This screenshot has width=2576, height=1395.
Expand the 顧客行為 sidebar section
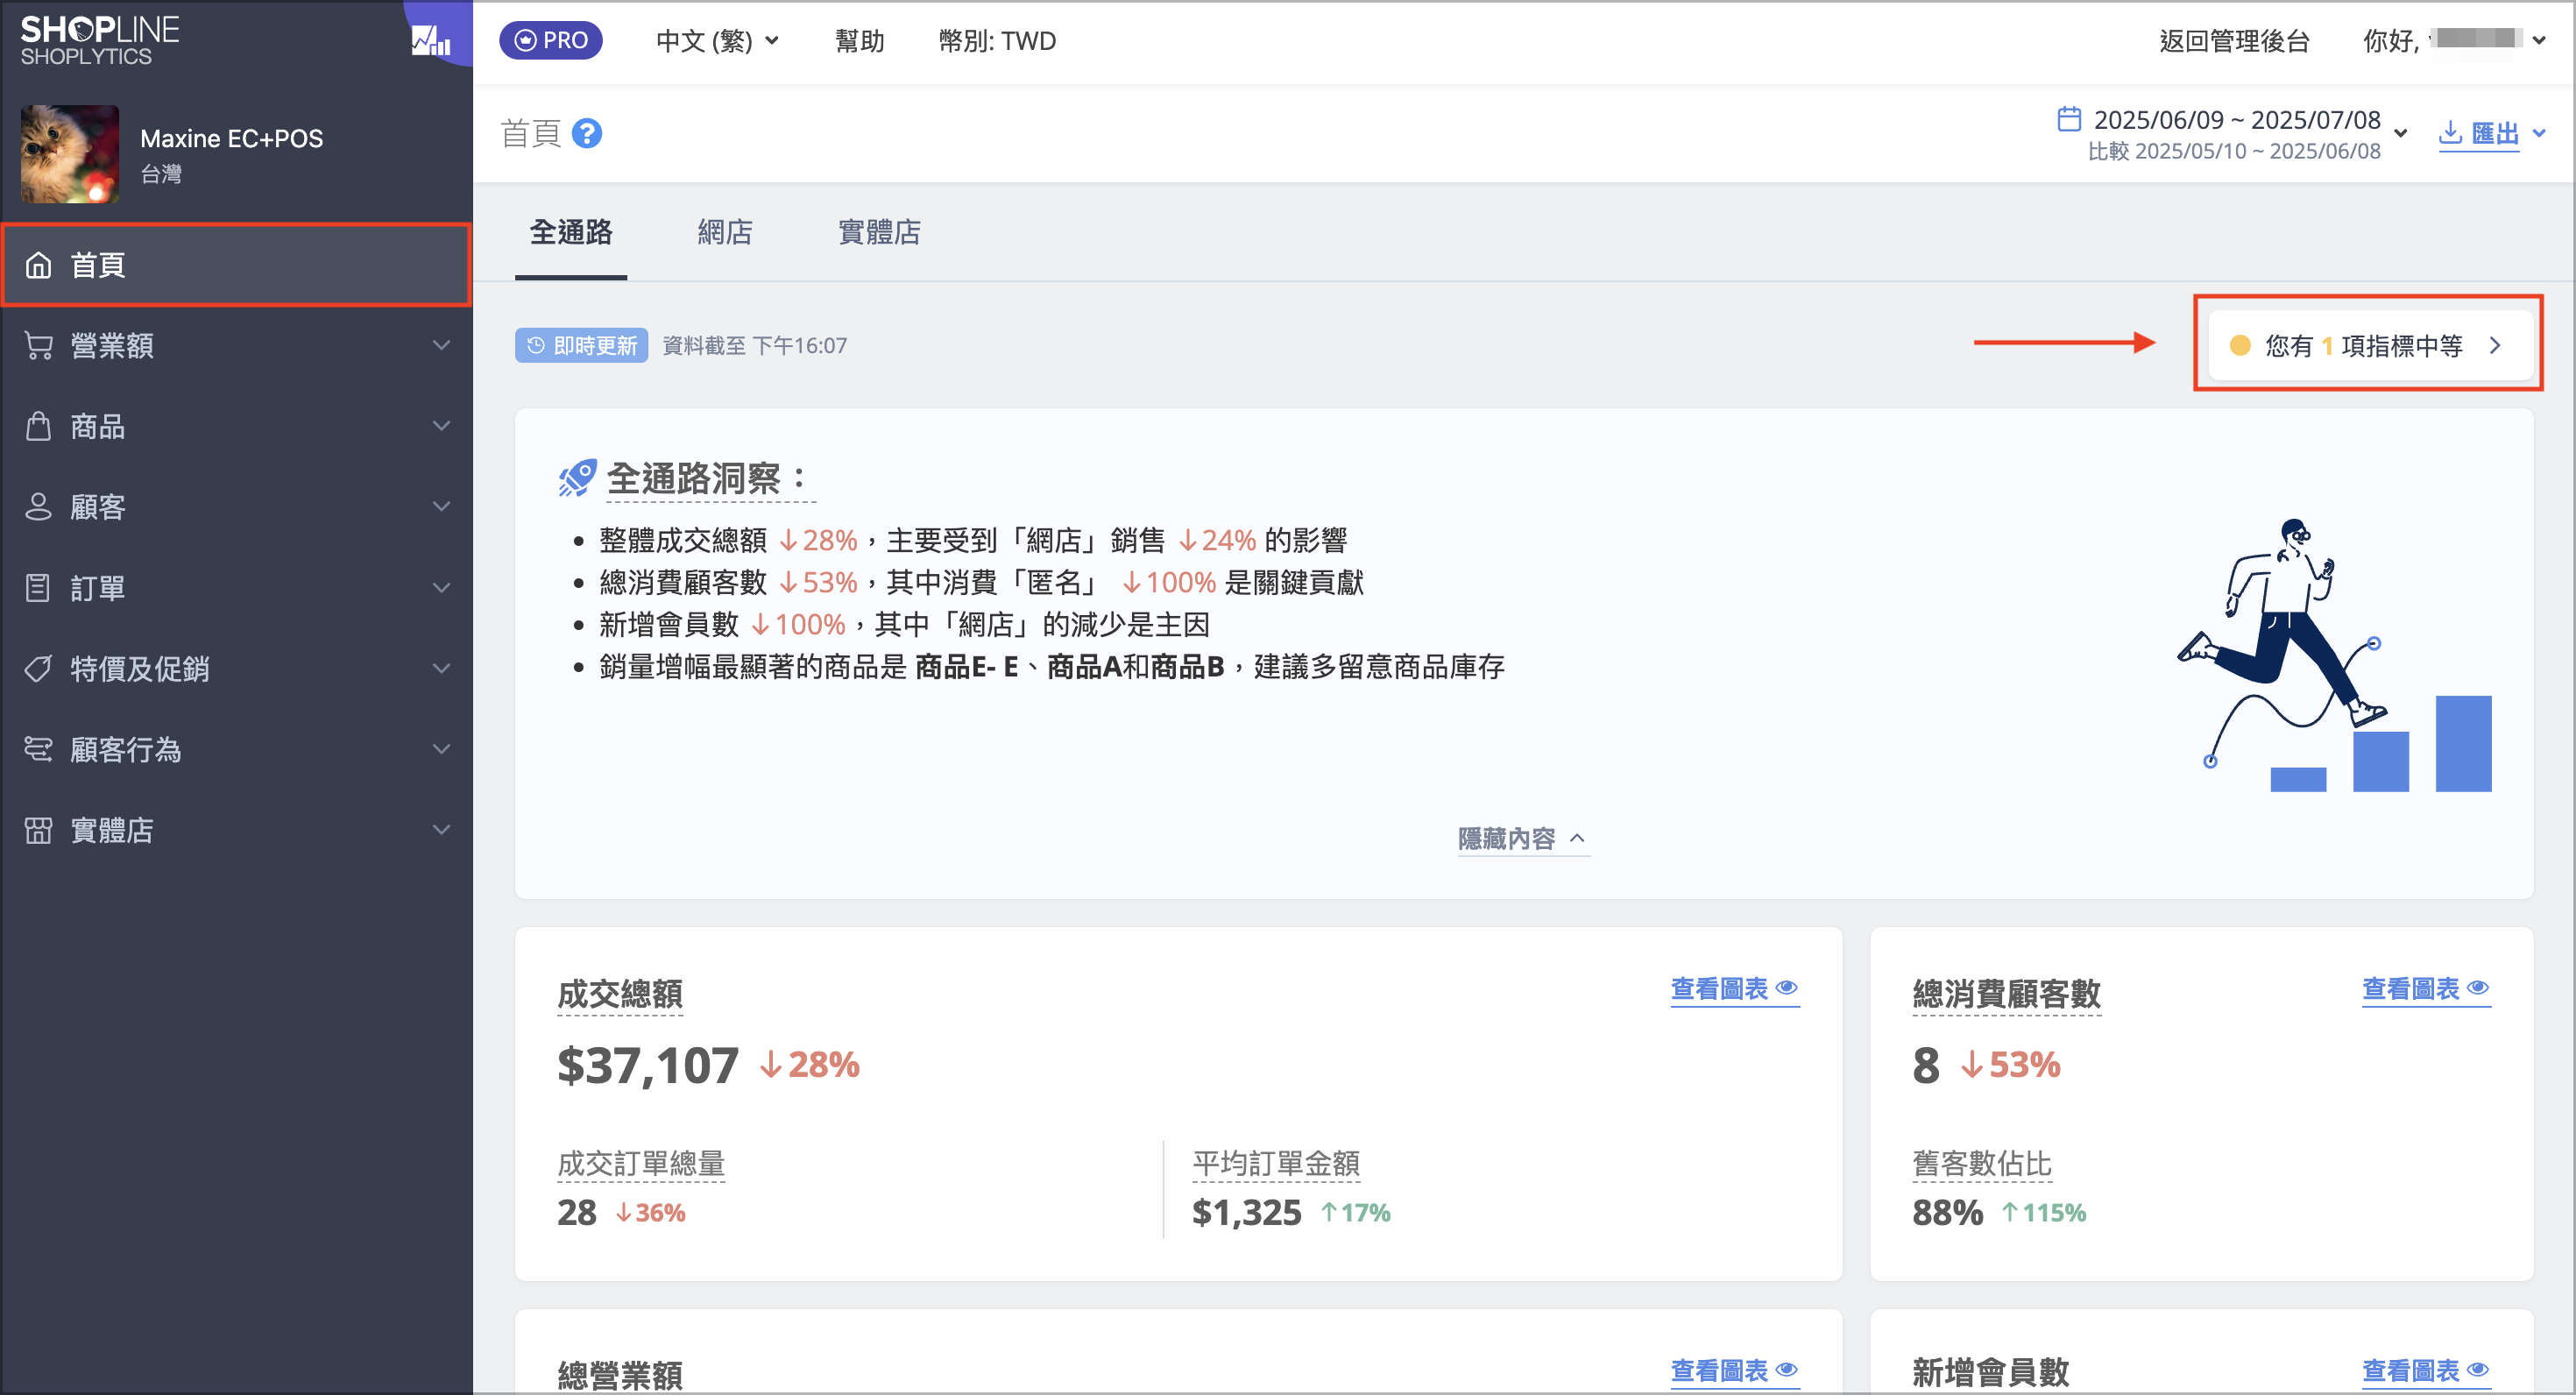point(236,749)
